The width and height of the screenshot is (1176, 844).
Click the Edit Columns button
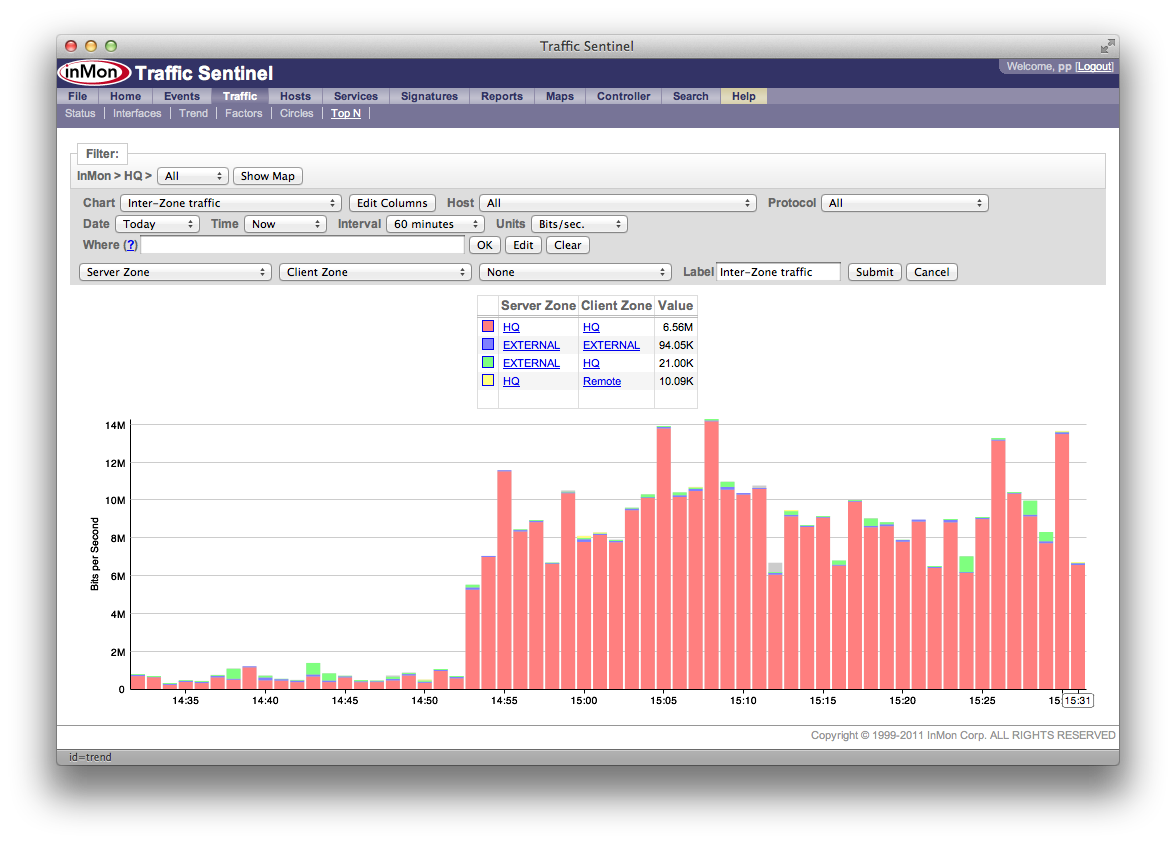(x=392, y=203)
